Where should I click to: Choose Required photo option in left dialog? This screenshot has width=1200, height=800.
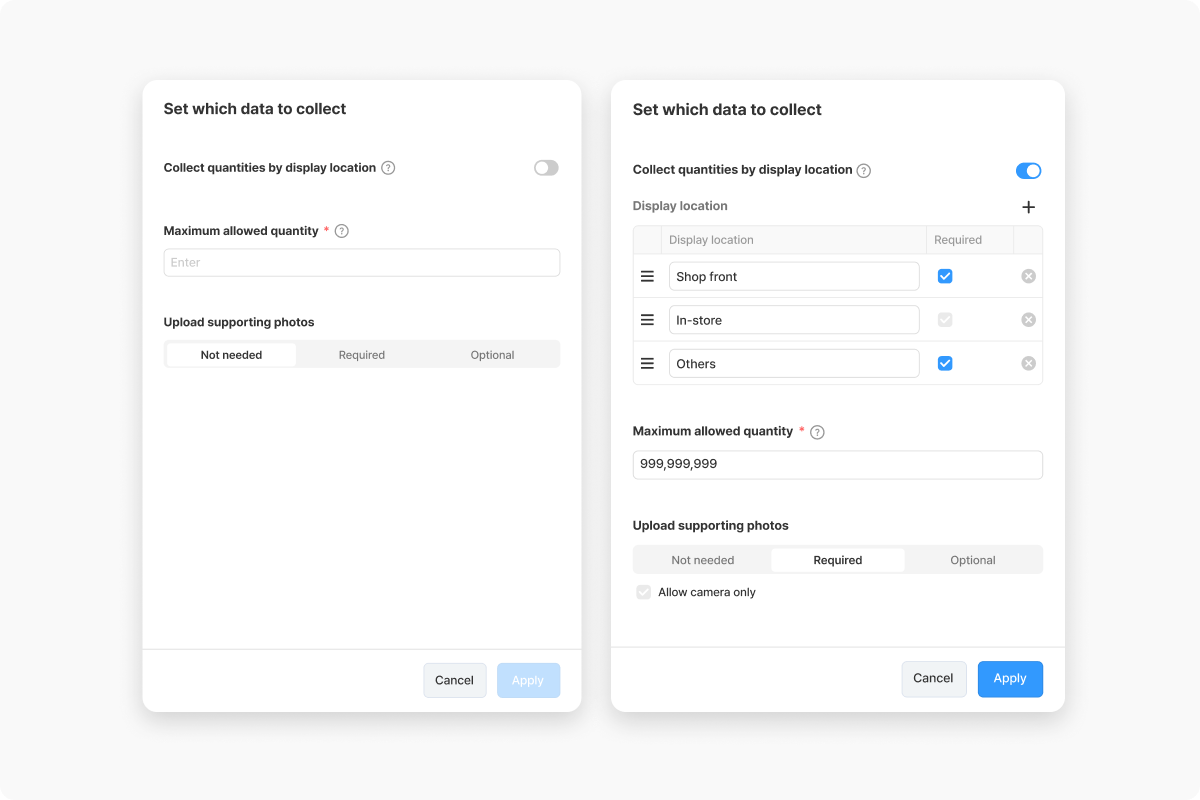[x=362, y=355]
